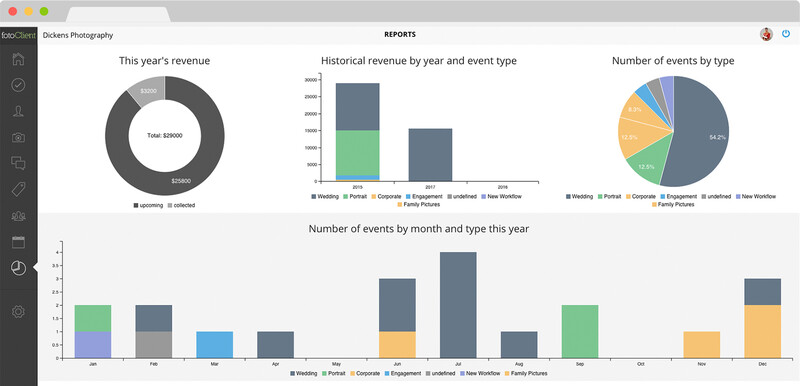Toggle Family Pictures legend under Historical revenue

click(418, 204)
